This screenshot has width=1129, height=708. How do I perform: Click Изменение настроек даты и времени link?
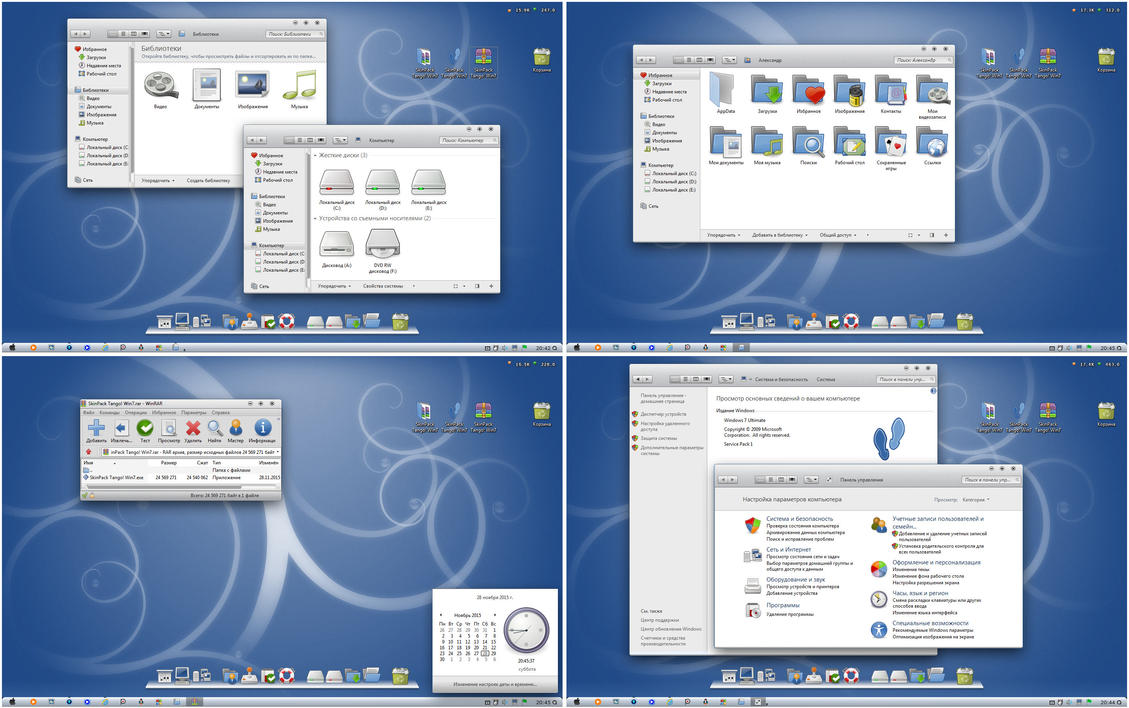(x=494, y=684)
